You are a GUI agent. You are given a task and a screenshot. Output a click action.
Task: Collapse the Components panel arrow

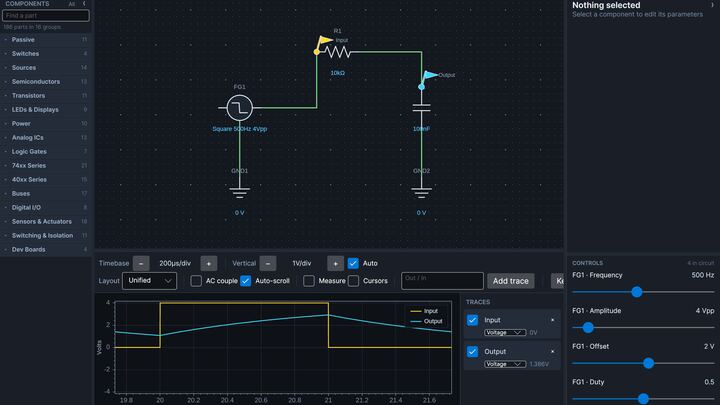(84, 4)
